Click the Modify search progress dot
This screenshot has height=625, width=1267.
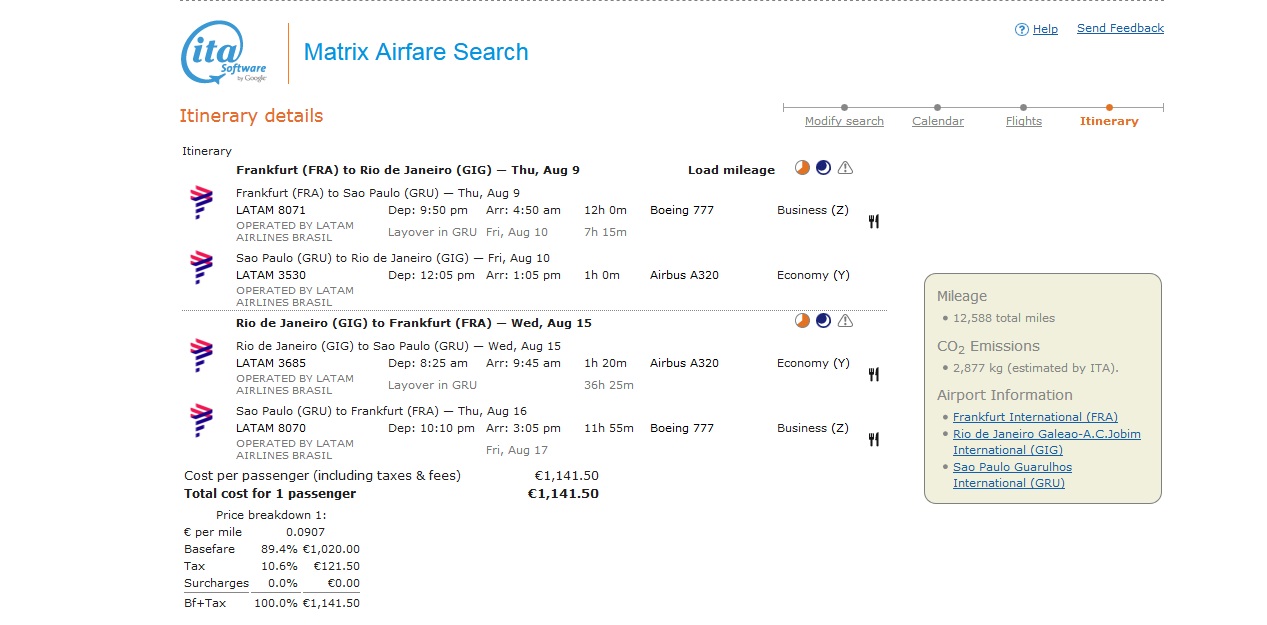[844, 107]
